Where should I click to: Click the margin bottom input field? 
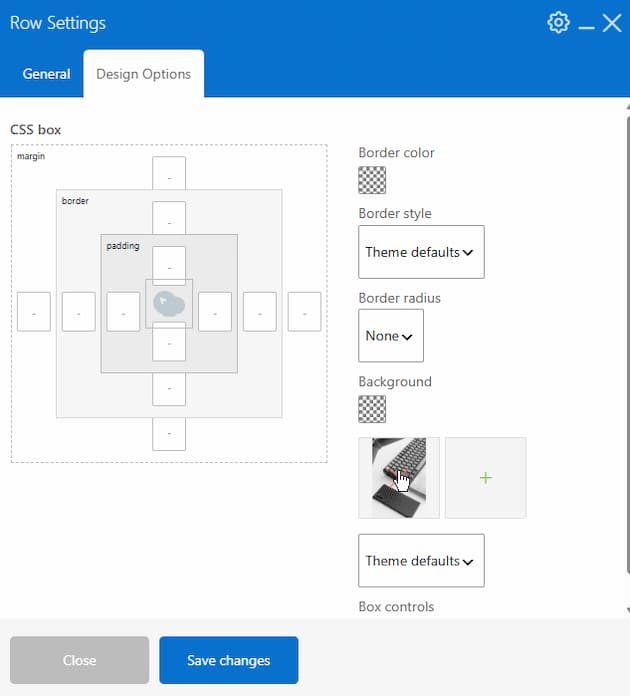(x=169, y=434)
